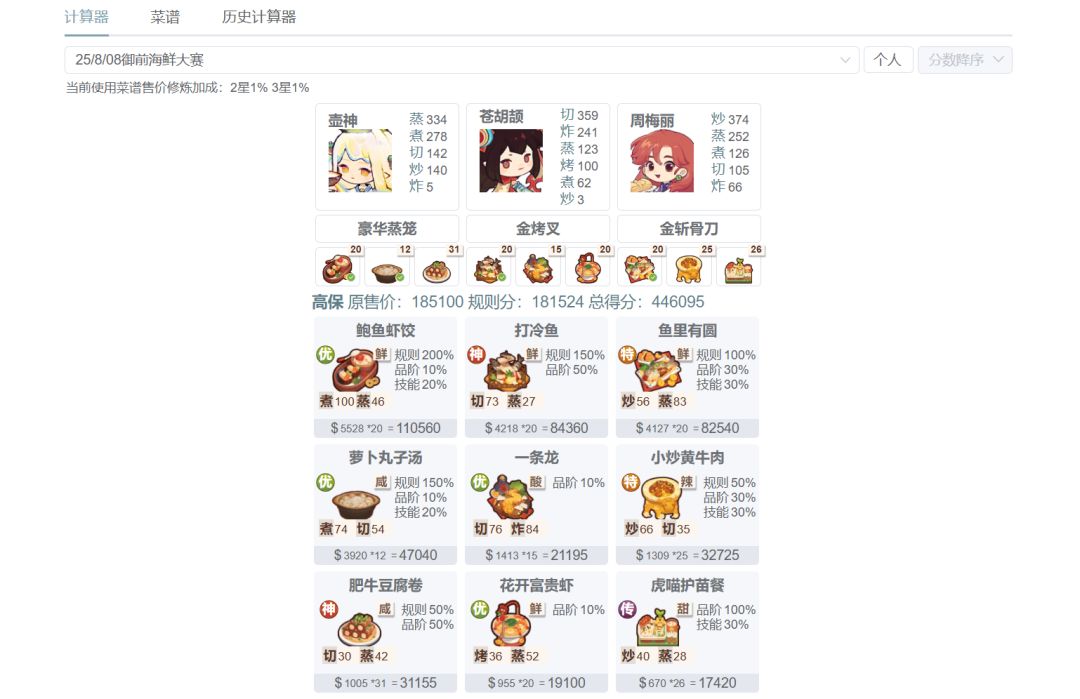Switch to the 历史计算器 tab
1080x699 pixels.
[259, 17]
